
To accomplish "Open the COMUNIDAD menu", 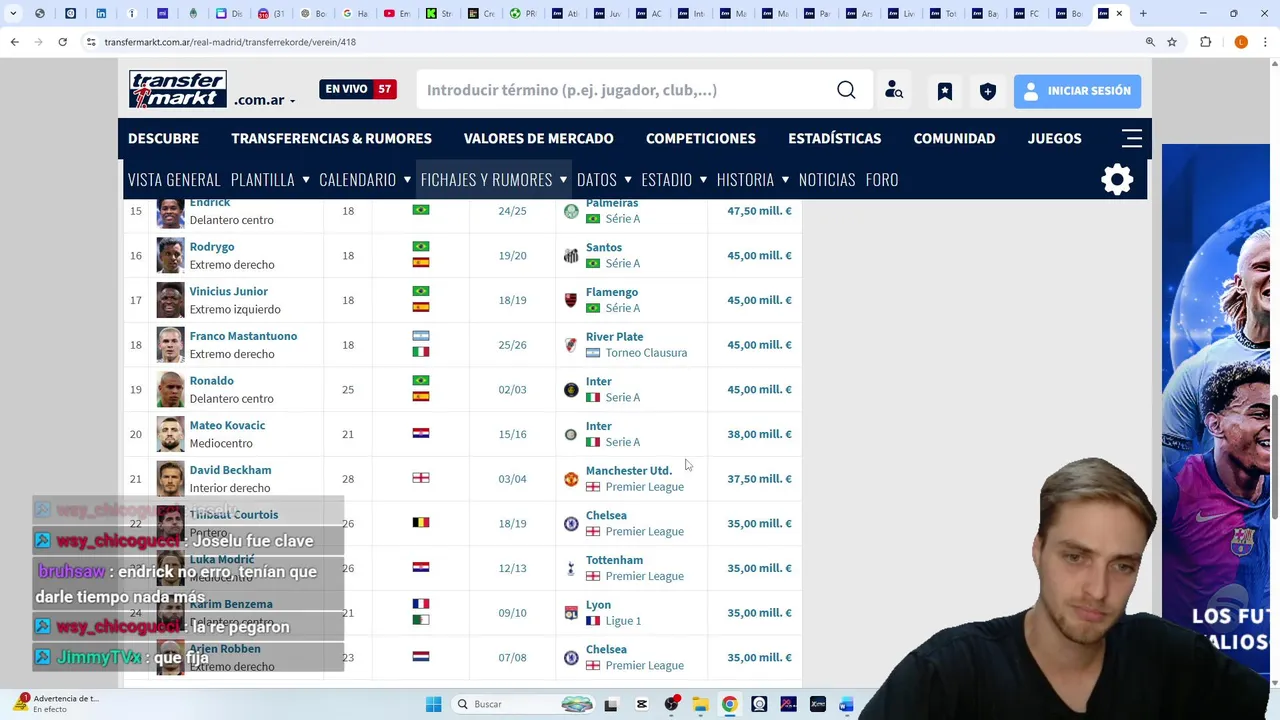I will tap(954, 138).
